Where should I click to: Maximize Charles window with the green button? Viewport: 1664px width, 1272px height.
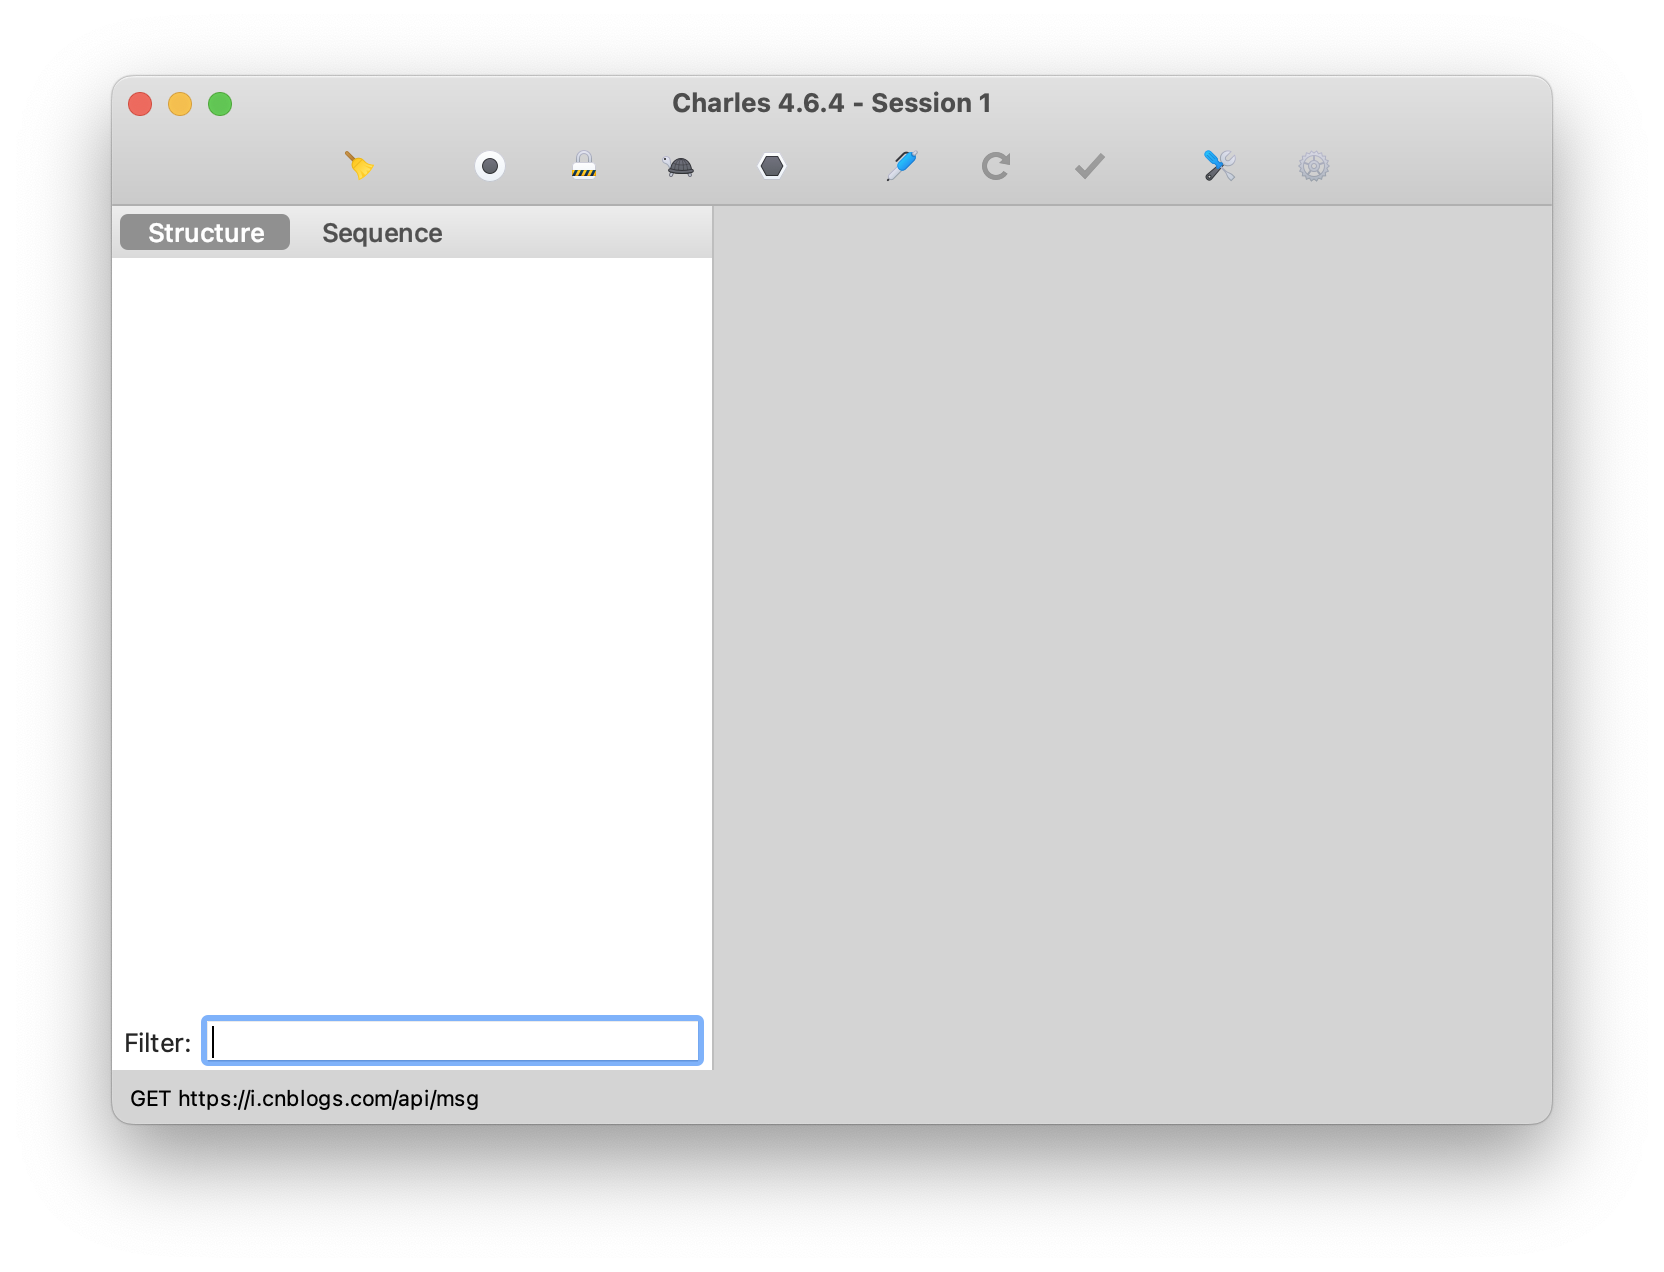point(220,104)
